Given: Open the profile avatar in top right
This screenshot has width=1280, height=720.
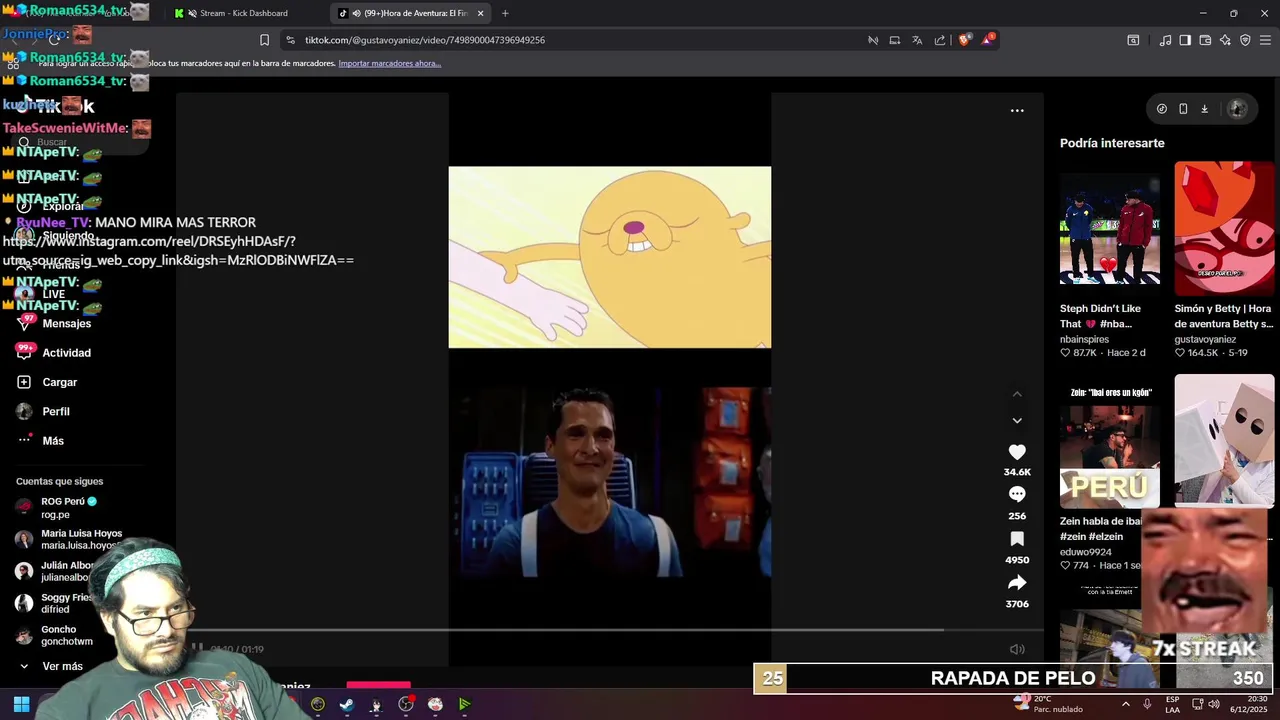Looking at the screenshot, I should tap(1237, 109).
